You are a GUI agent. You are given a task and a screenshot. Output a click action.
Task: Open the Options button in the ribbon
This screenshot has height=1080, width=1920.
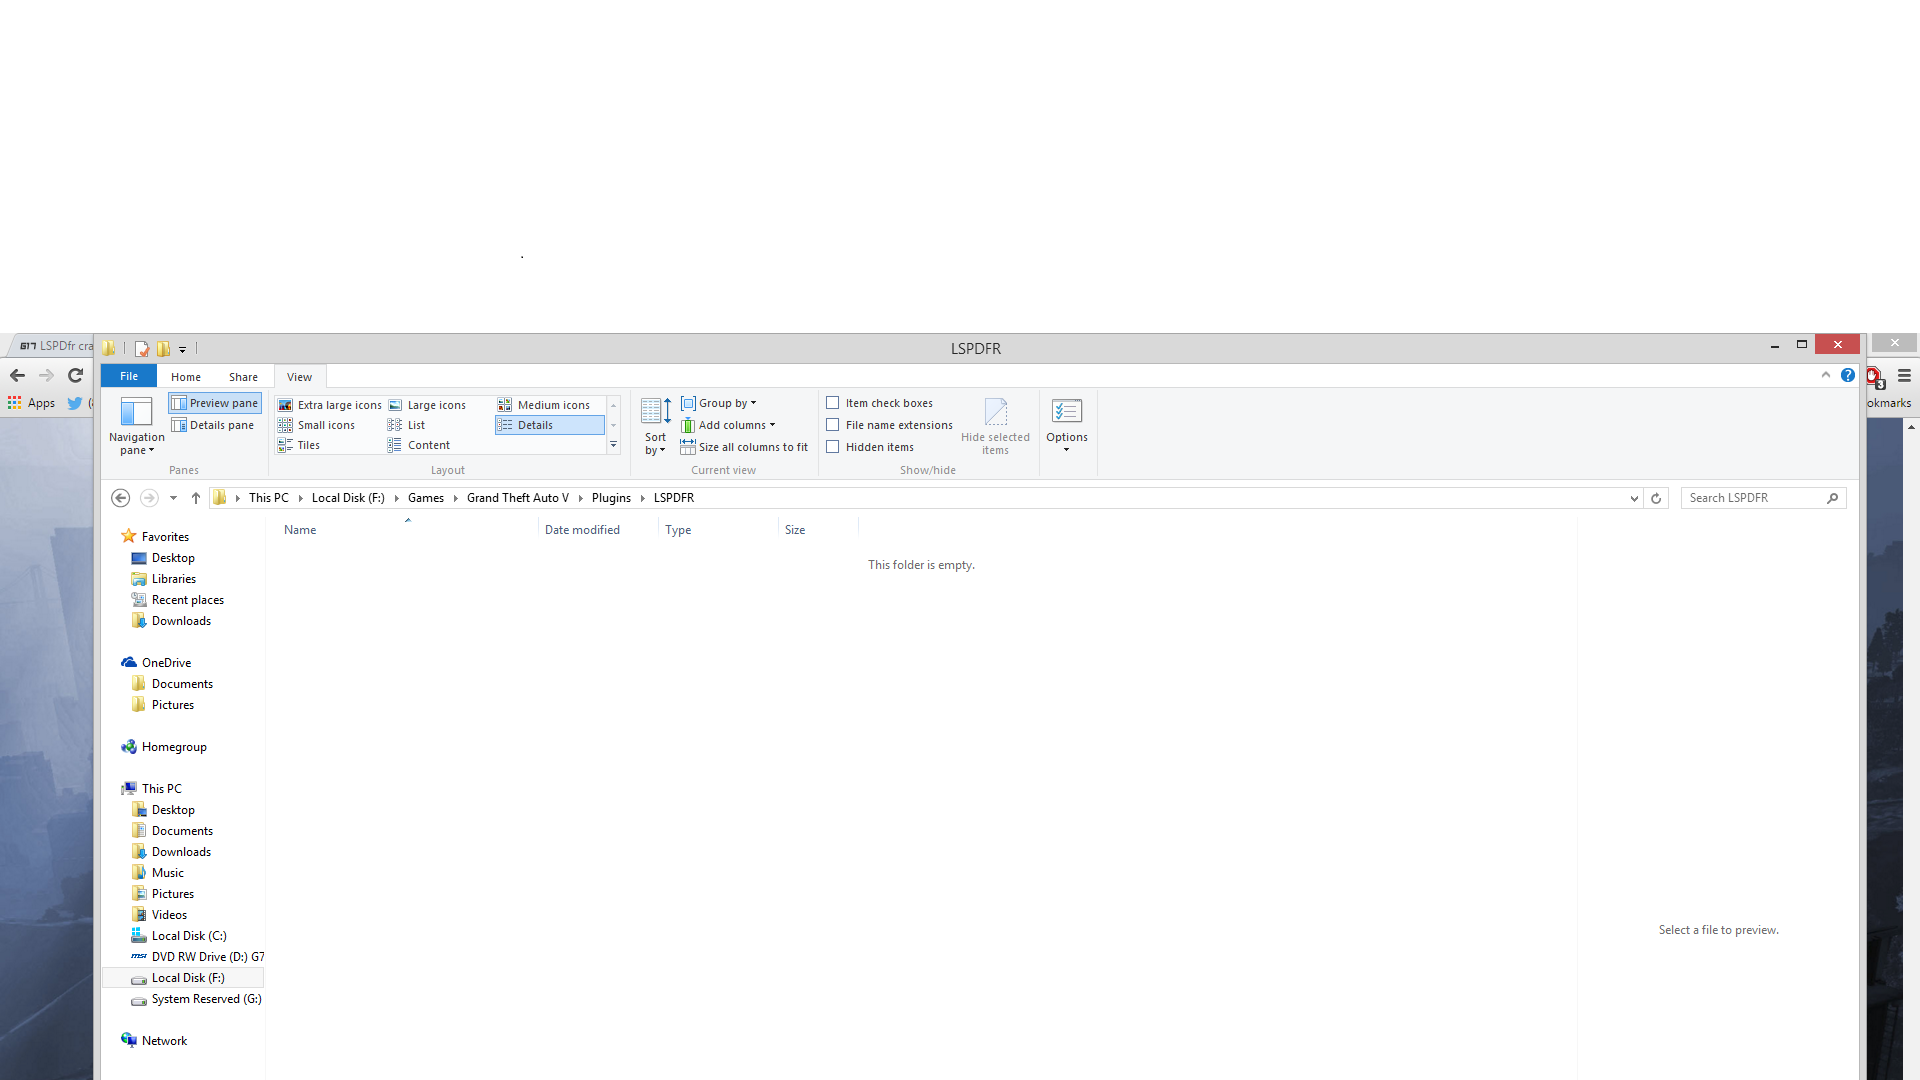pos(1066,425)
